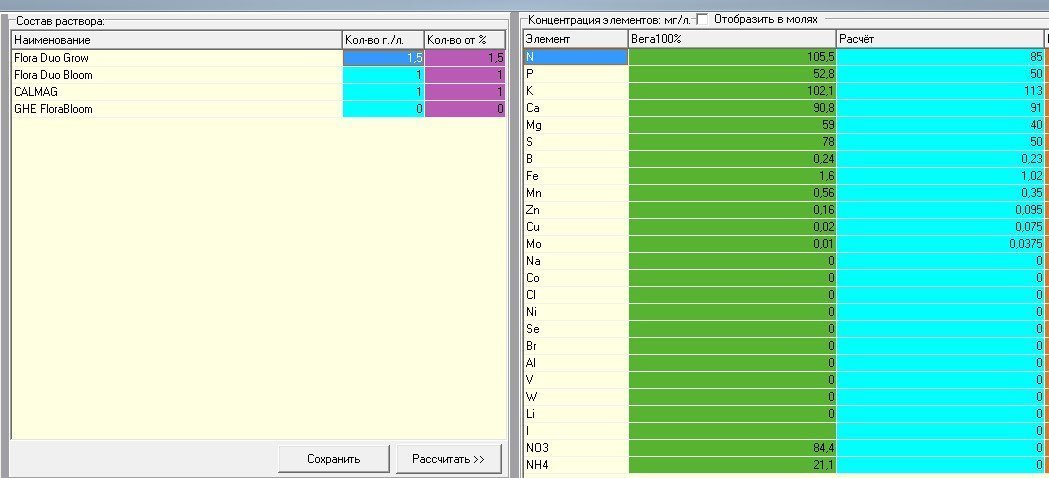The image size is (1049, 478).
Task: Click the Рассчитать >> button
Action: [448, 459]
